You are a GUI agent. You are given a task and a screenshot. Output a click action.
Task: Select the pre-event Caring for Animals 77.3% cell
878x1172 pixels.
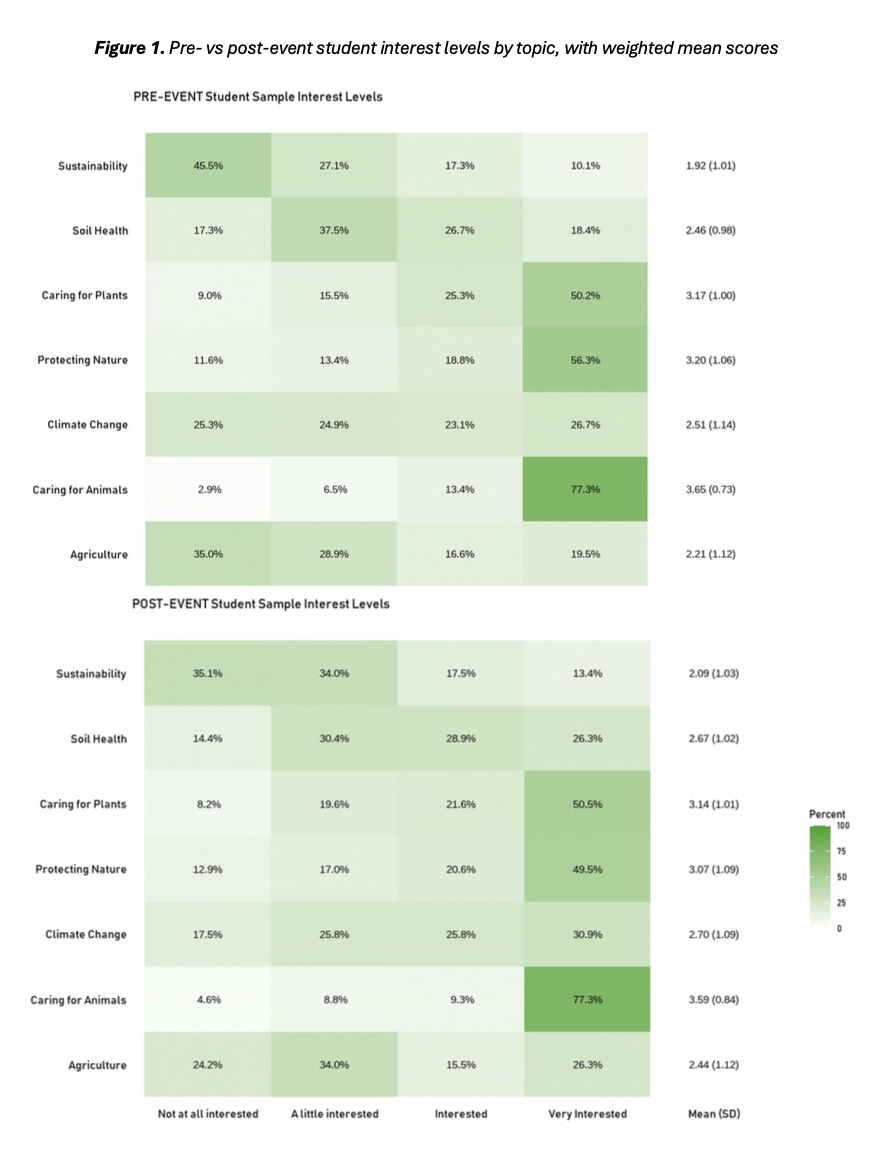585,490
